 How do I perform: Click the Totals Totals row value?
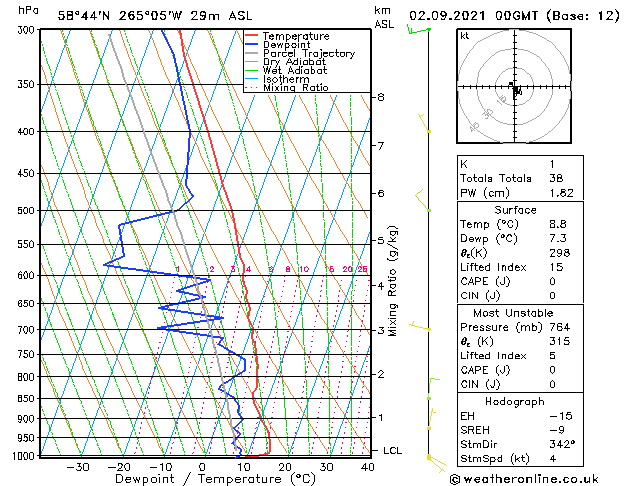[557, 177]
